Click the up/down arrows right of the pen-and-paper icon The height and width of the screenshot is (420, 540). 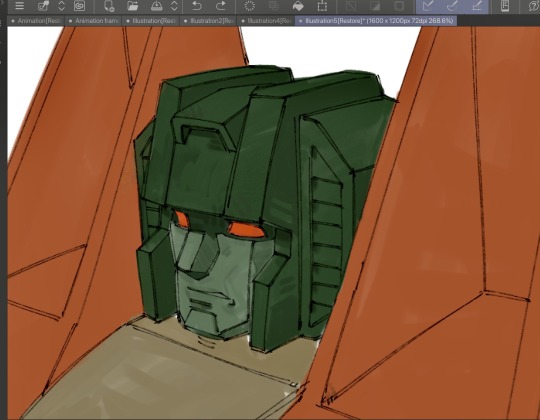click(x=62, y=6)
